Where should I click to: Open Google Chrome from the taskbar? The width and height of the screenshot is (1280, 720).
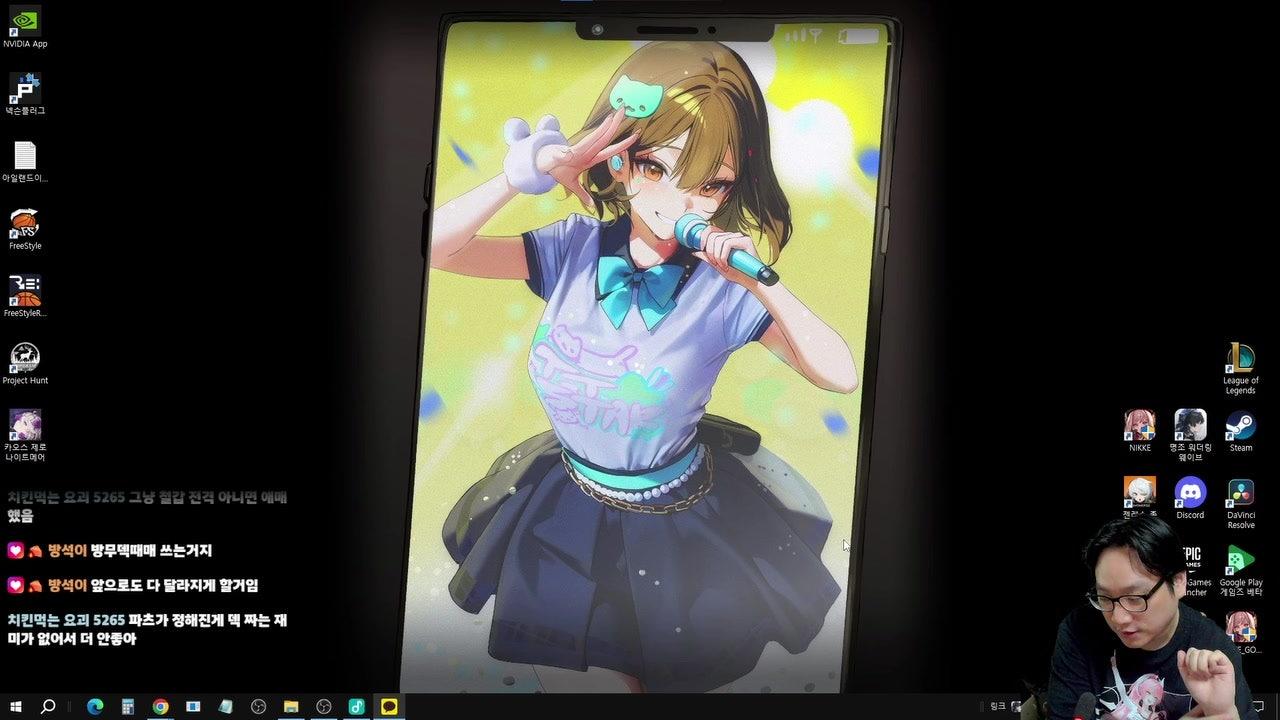[160, 706]
